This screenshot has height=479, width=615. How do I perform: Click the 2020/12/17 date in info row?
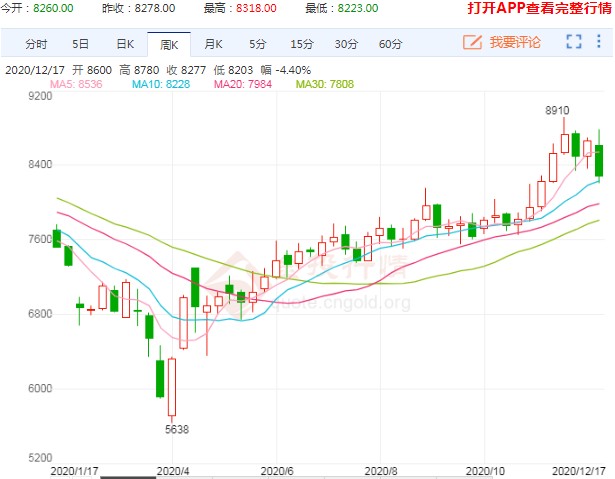pos(35,70)
